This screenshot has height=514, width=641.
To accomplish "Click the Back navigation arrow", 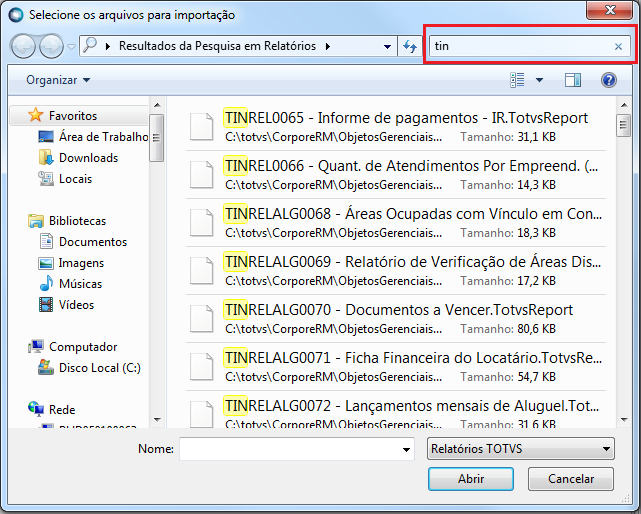I will [23, 46].
